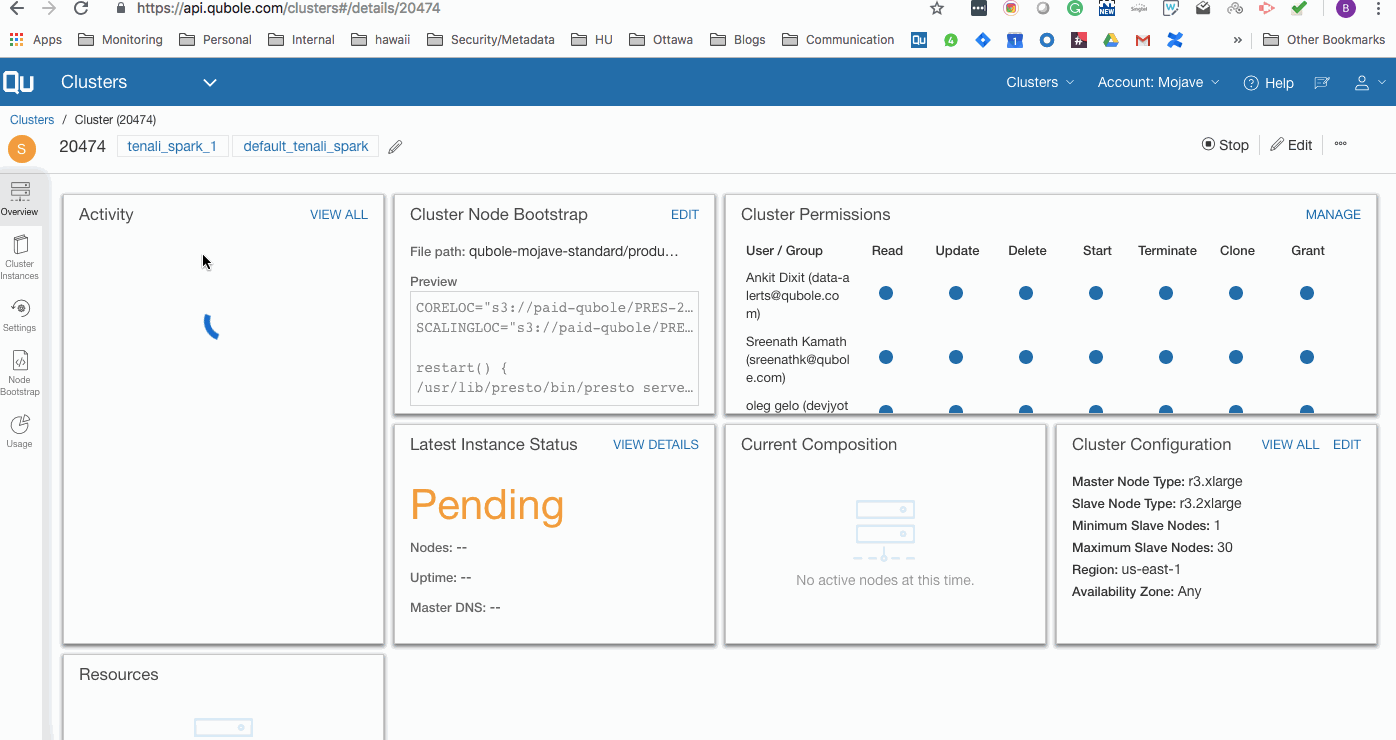Open the Google Drive bookmark icon
This screenshot has width=1396, height=740.
(x=1111, y=40)
